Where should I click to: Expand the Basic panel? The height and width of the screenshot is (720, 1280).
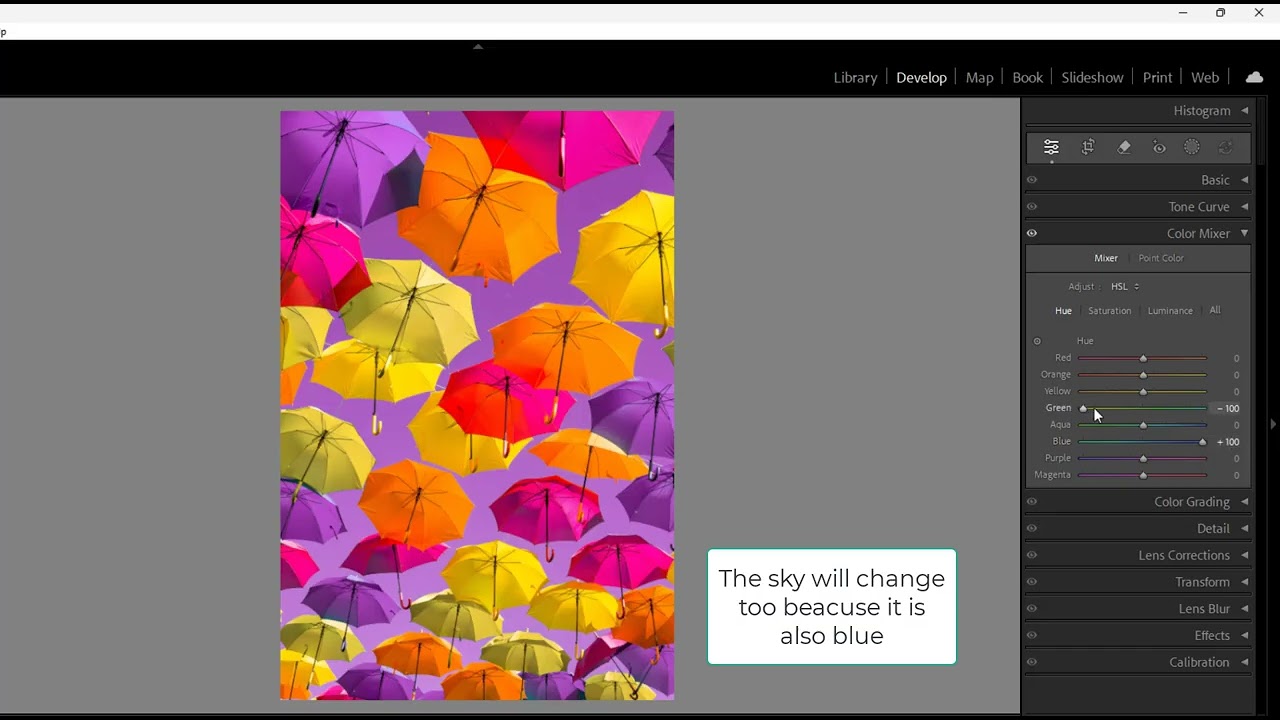coord(1245,180)
